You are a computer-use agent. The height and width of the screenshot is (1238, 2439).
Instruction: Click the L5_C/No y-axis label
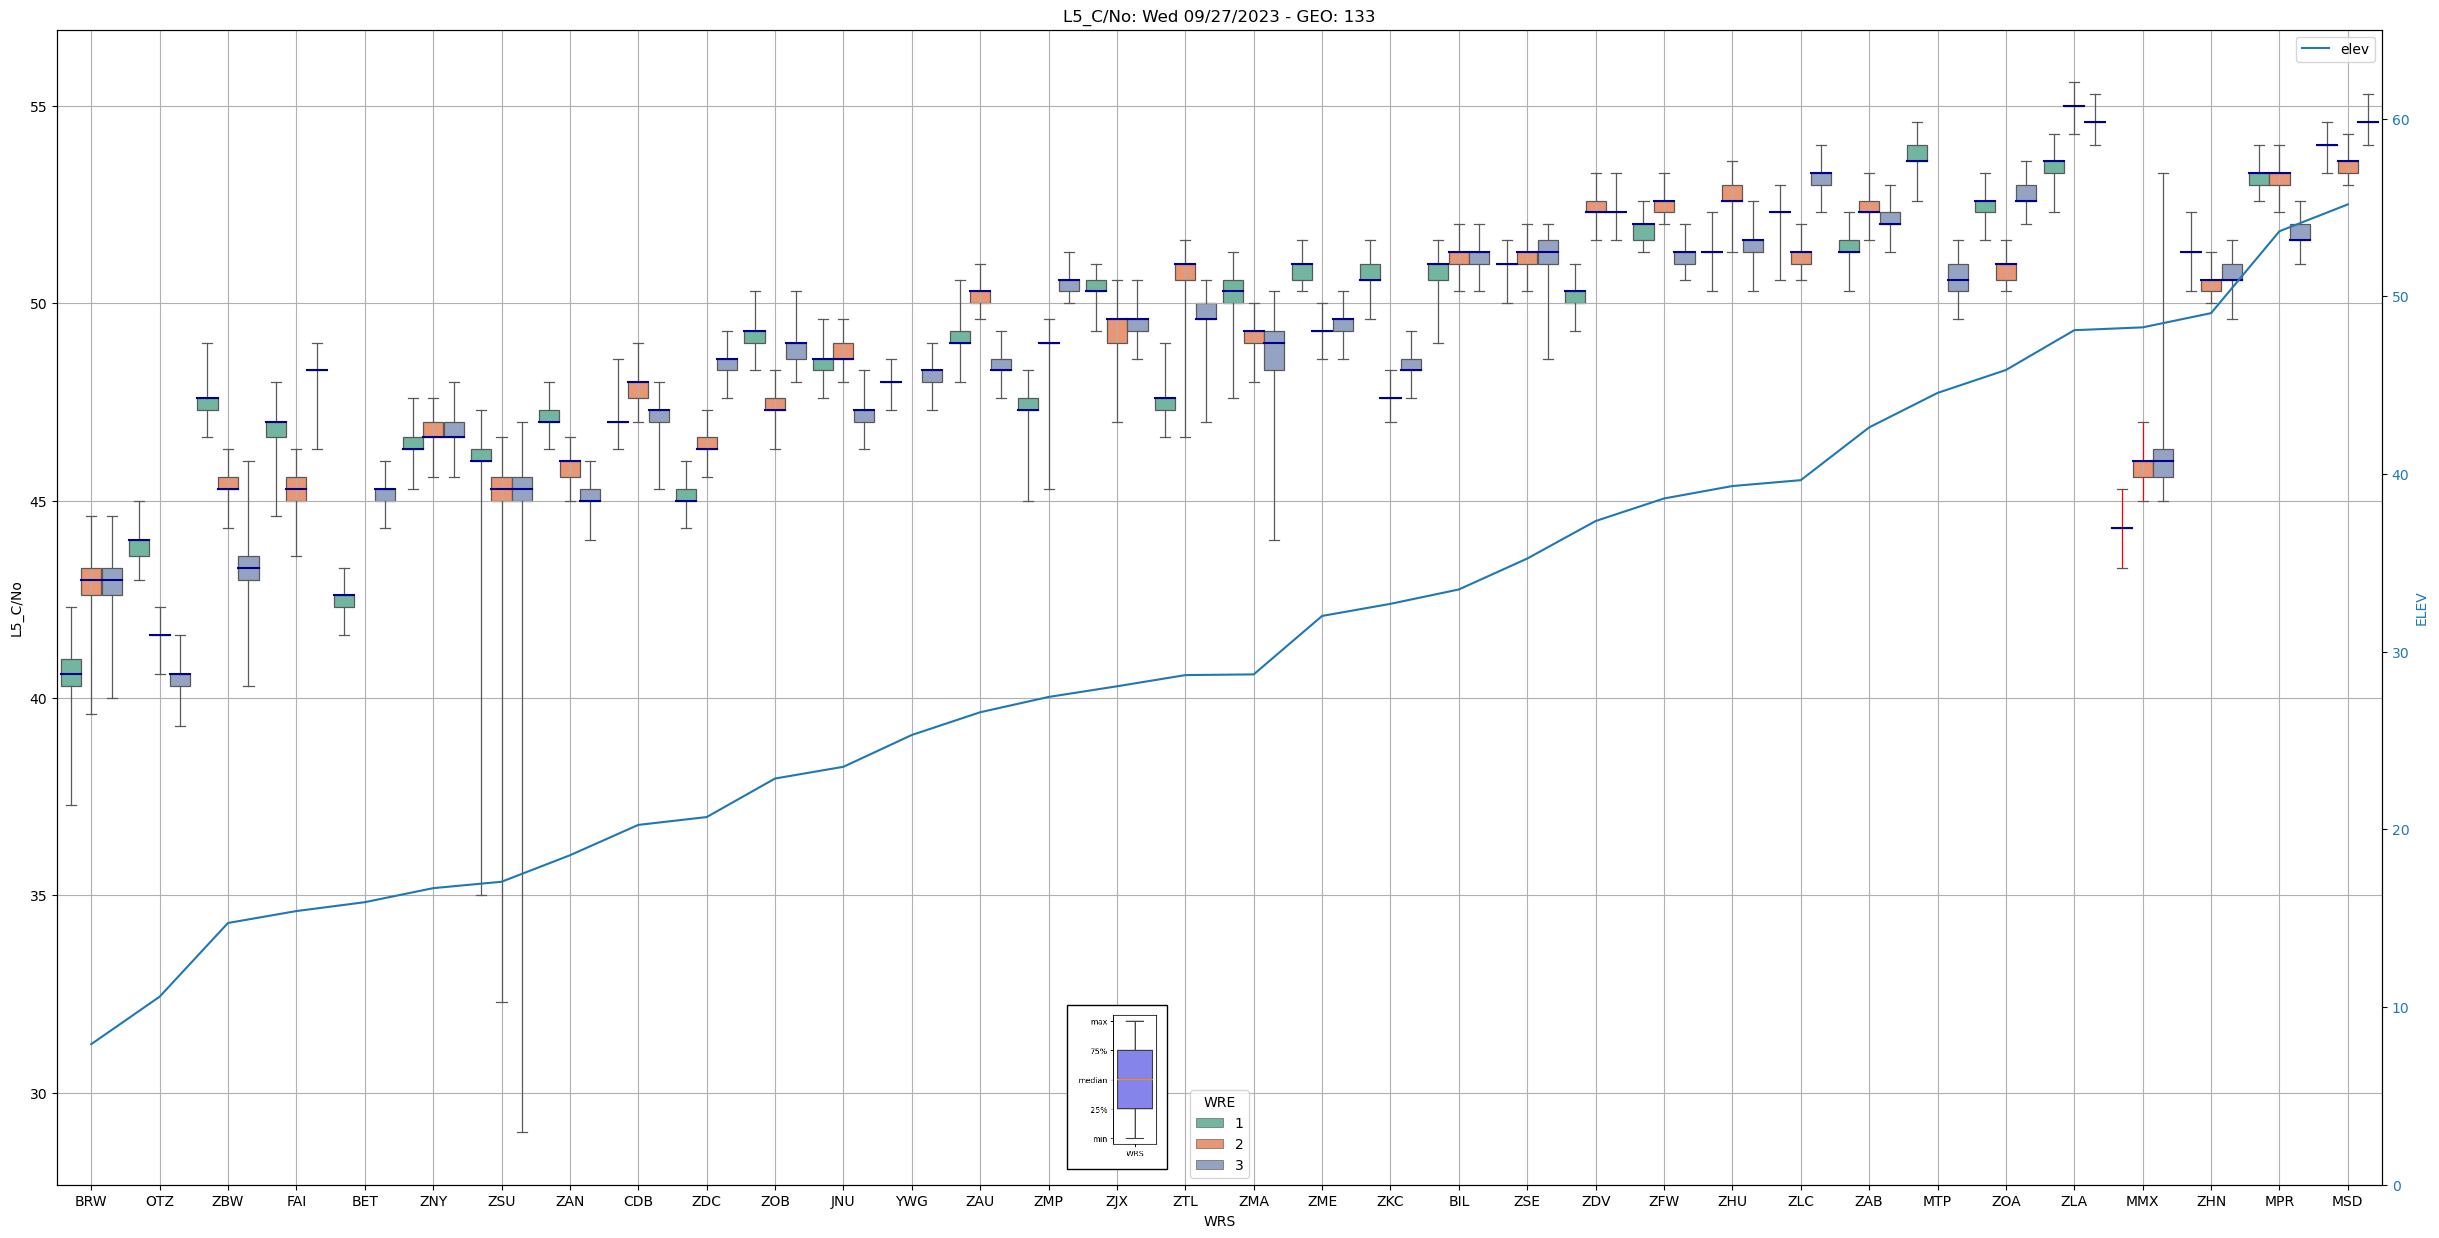[16, 609]
